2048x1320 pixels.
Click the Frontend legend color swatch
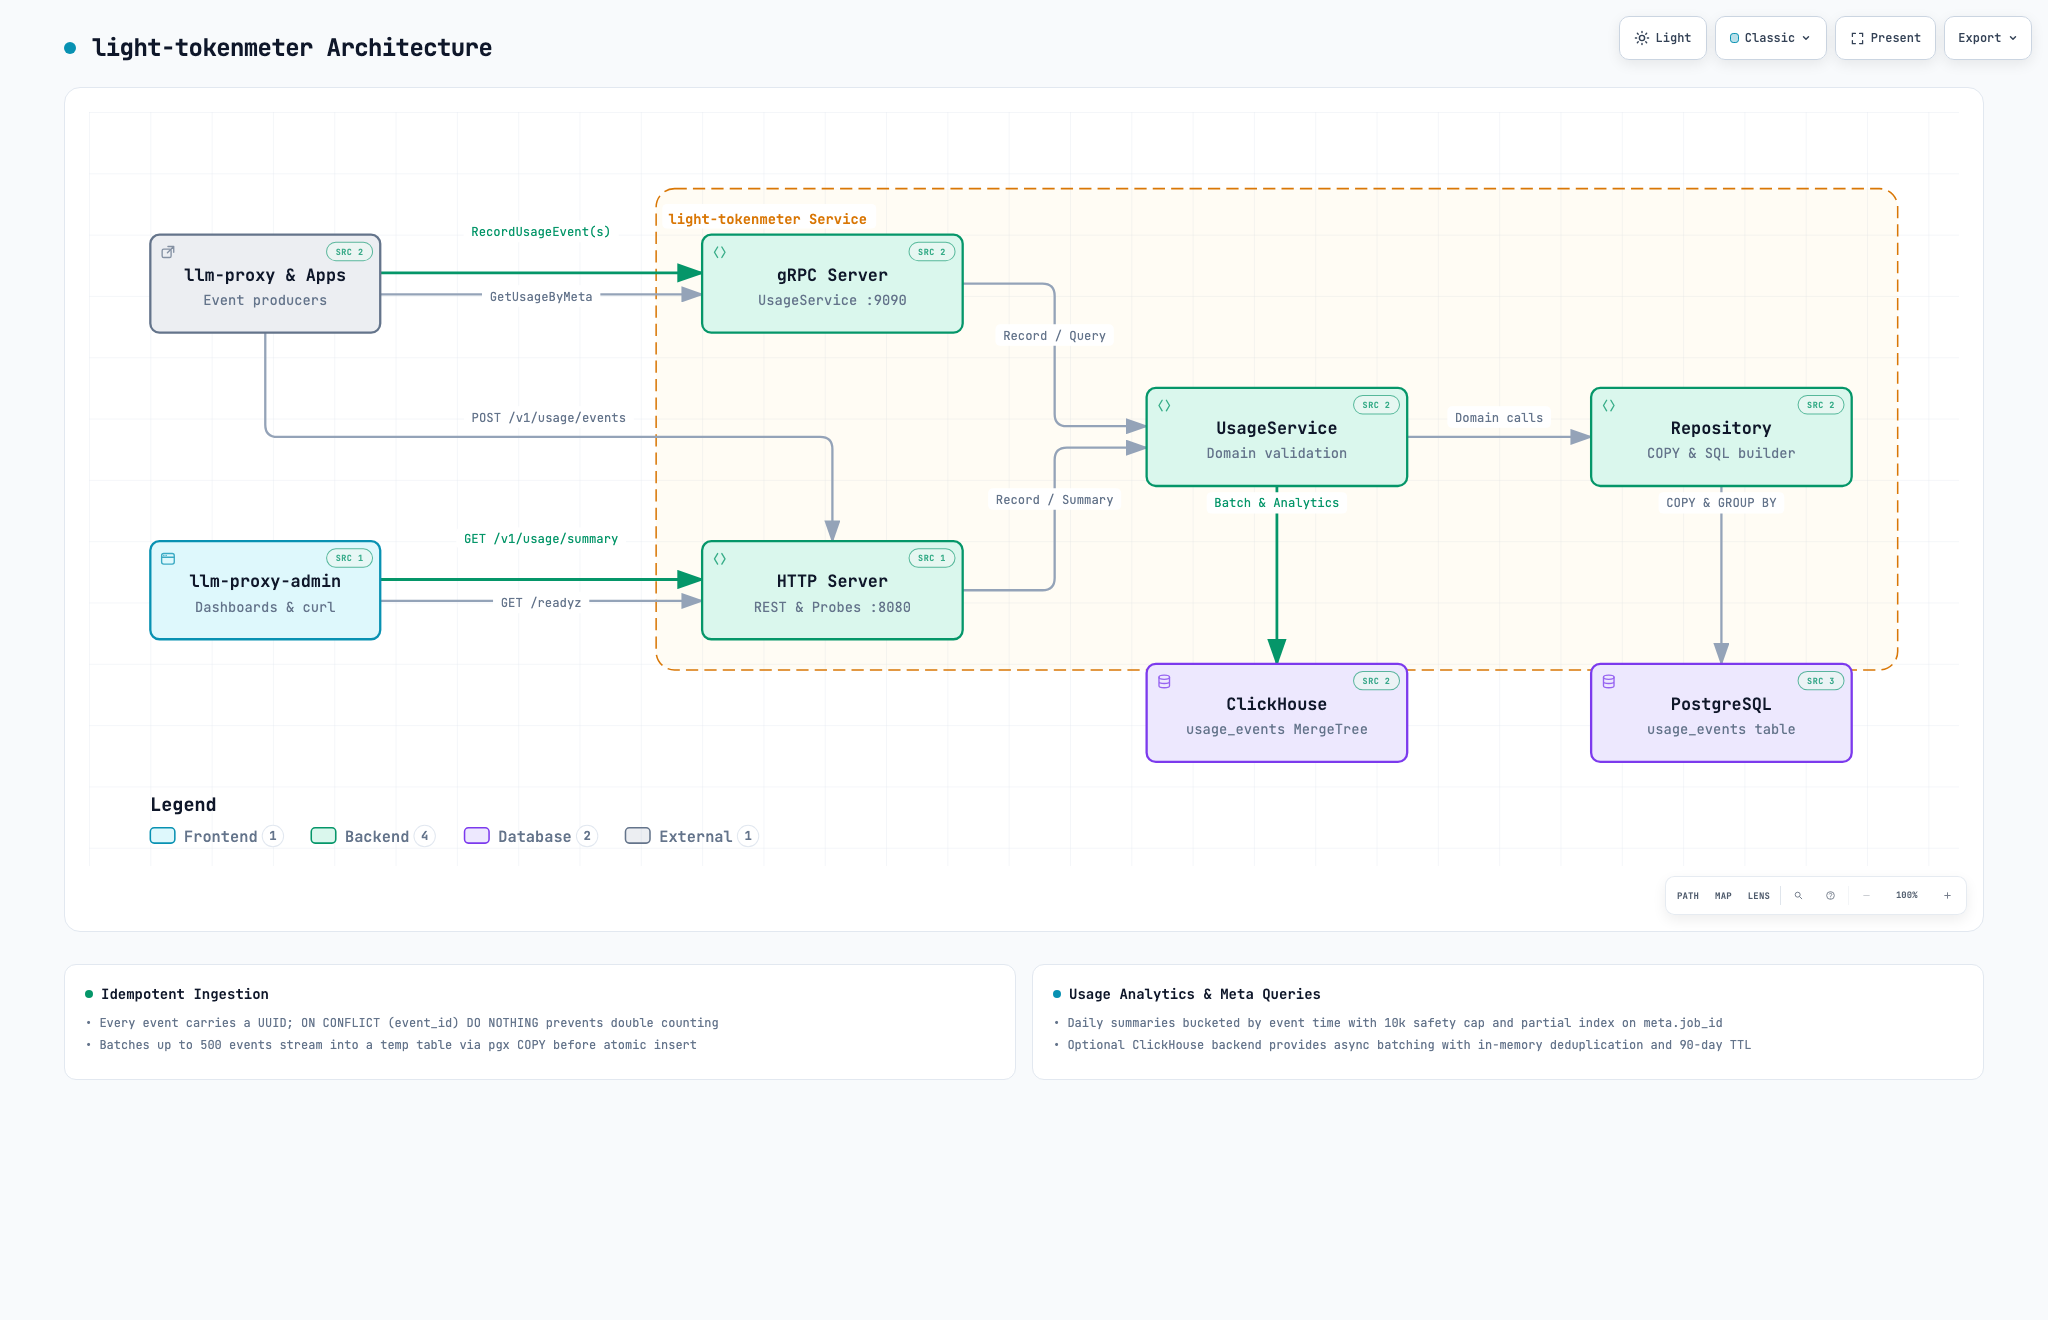163,836
